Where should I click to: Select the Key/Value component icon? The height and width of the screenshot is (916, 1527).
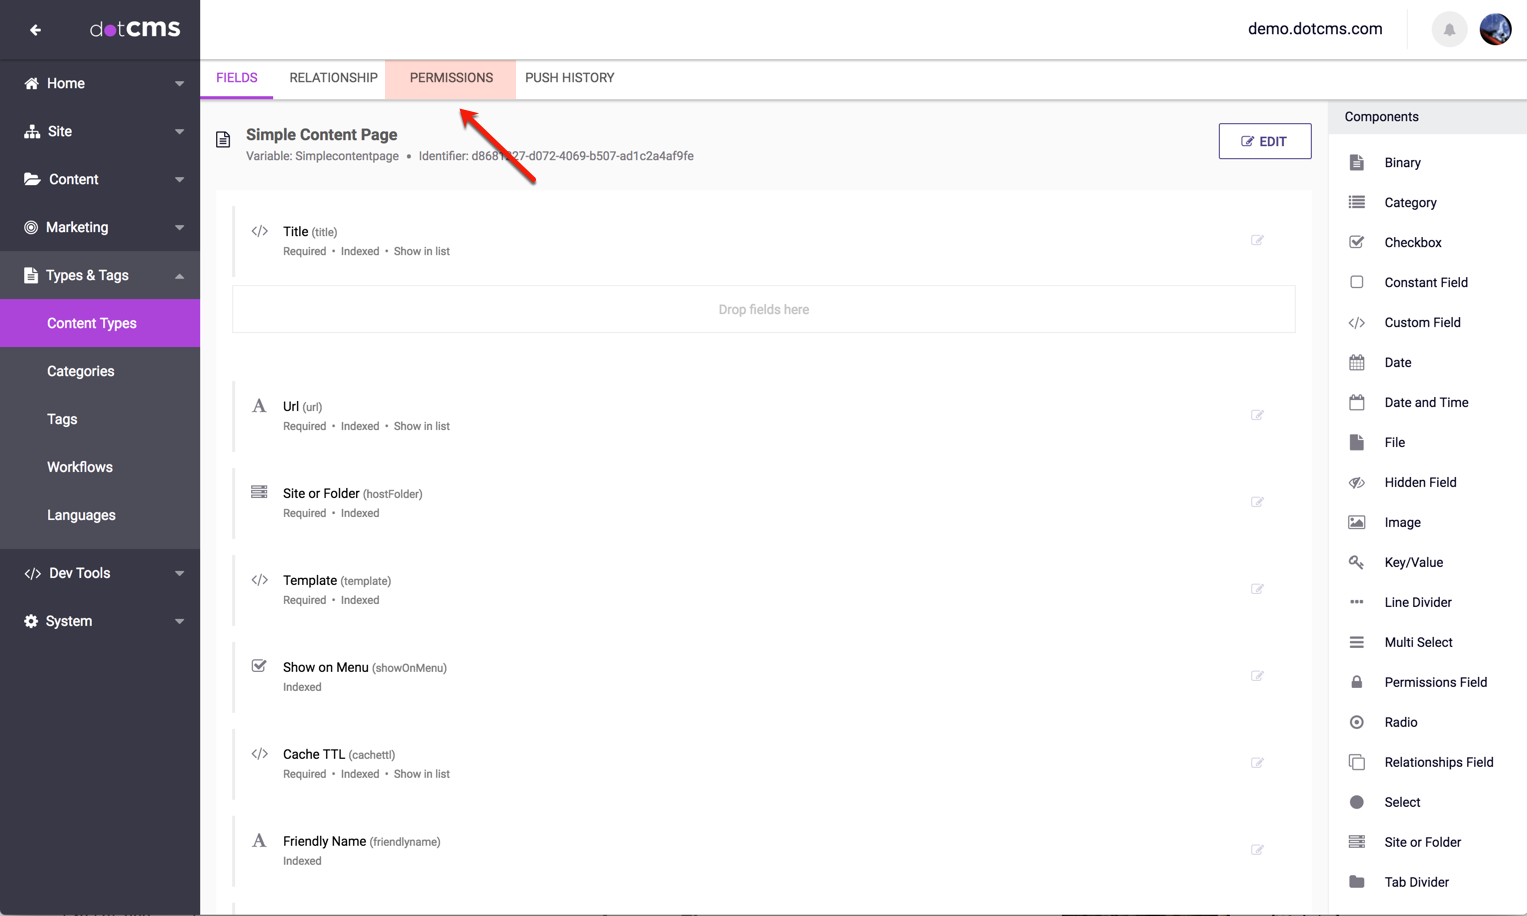tap(1356, 562)
